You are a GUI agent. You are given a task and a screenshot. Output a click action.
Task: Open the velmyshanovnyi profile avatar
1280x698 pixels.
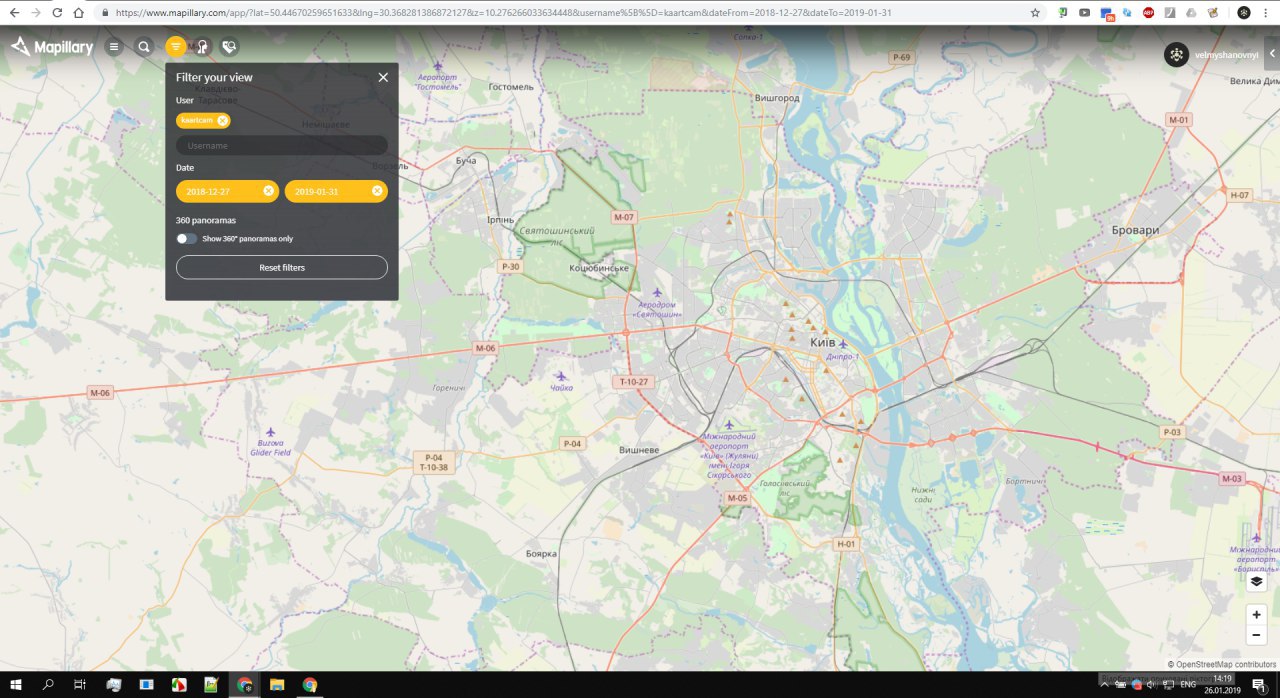tap(1176, 55)
